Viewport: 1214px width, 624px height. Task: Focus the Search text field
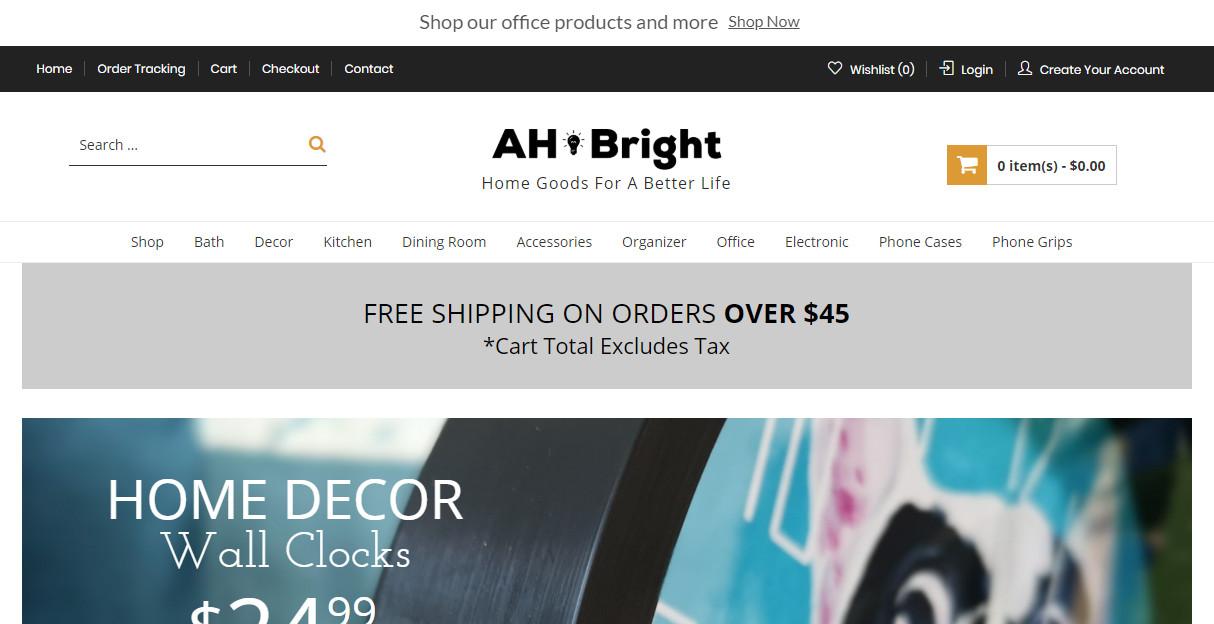[x=188, y=145]
